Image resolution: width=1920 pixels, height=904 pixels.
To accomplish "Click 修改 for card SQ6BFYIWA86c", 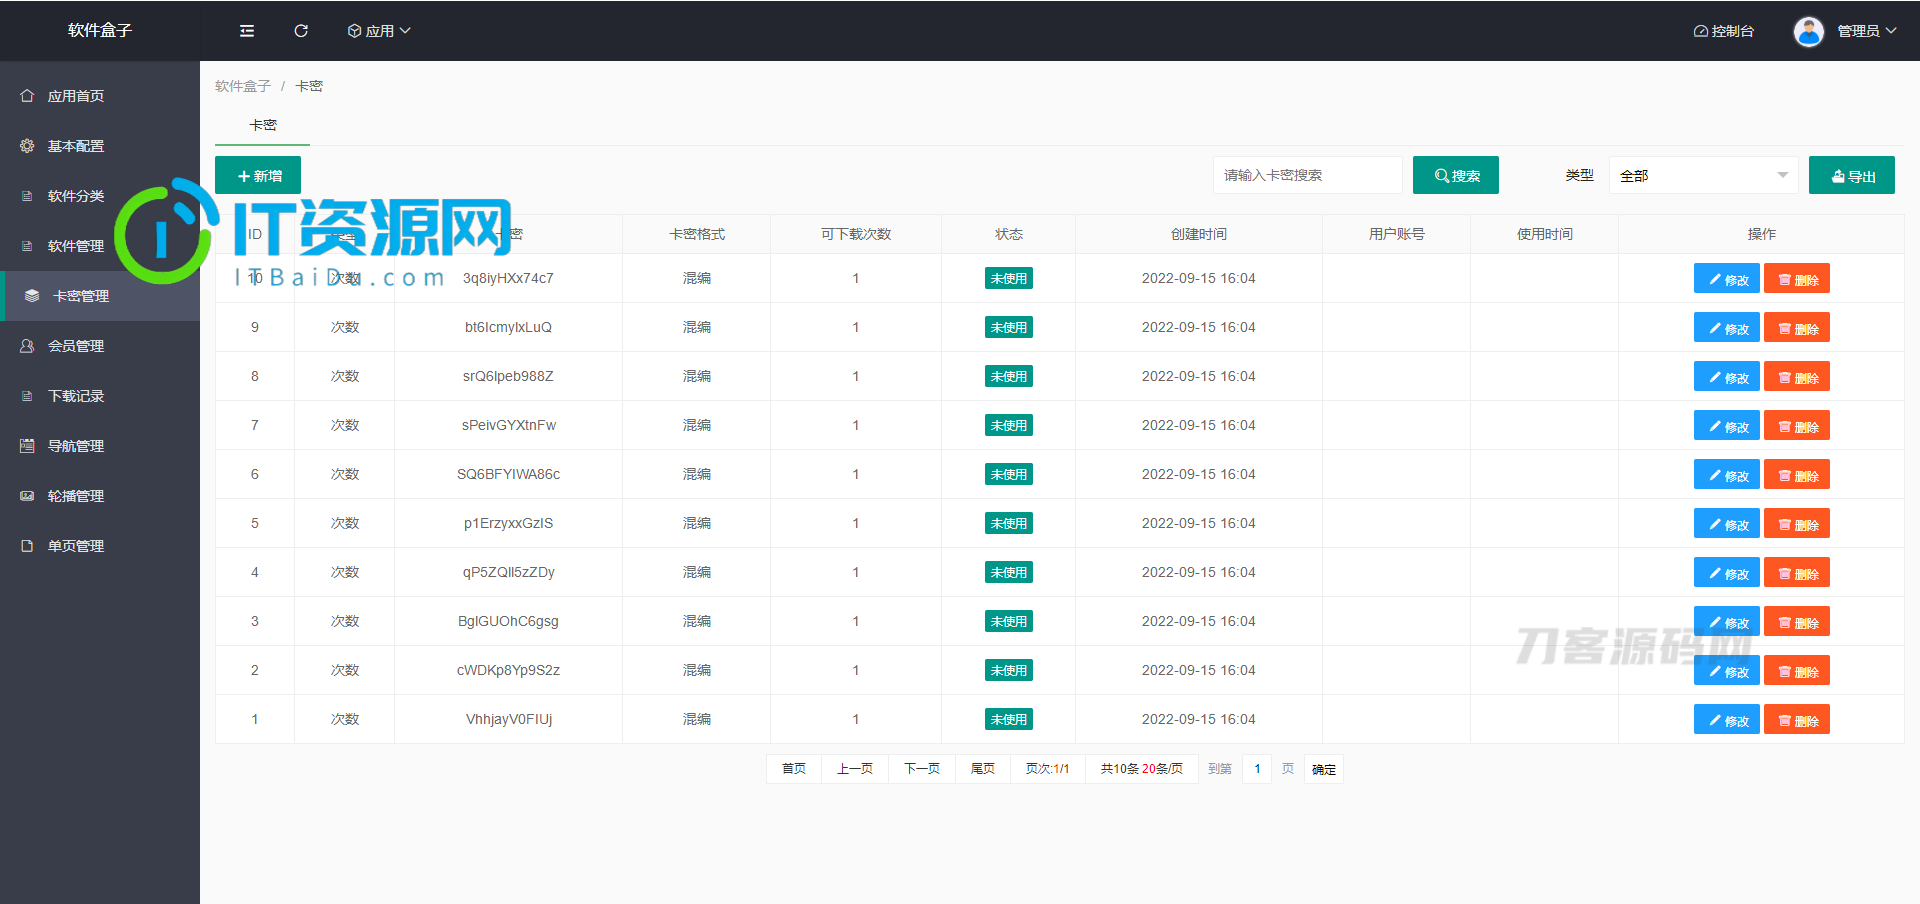I will coord(1727,475).
